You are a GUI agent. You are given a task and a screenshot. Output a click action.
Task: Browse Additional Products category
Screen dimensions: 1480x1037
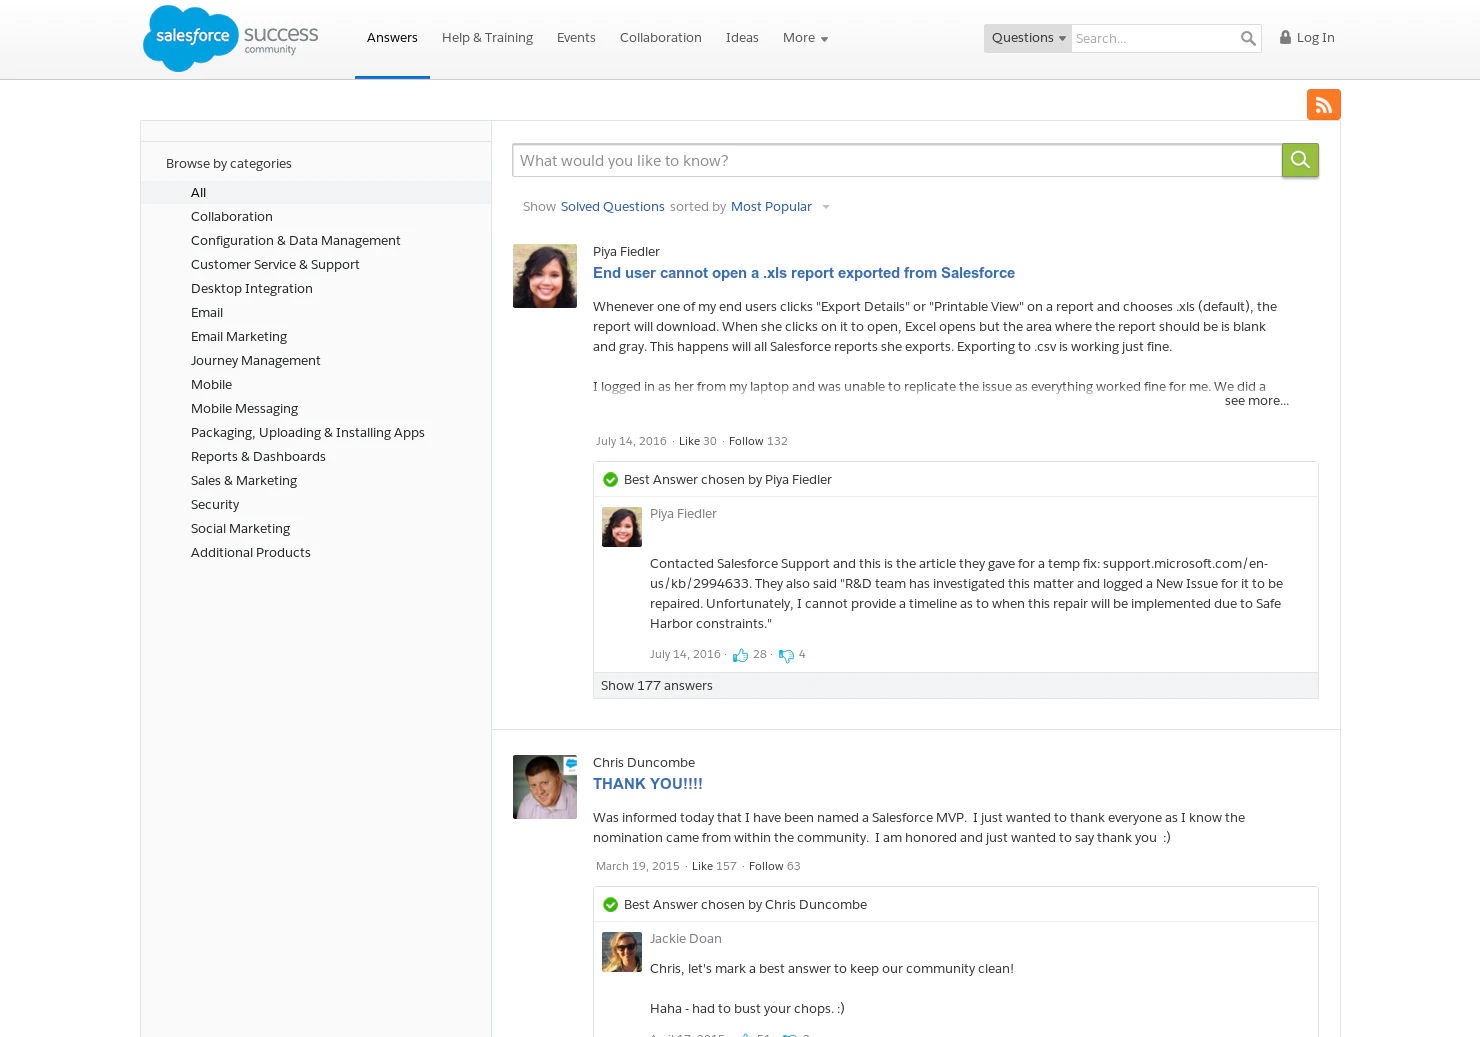click(251, 553)
